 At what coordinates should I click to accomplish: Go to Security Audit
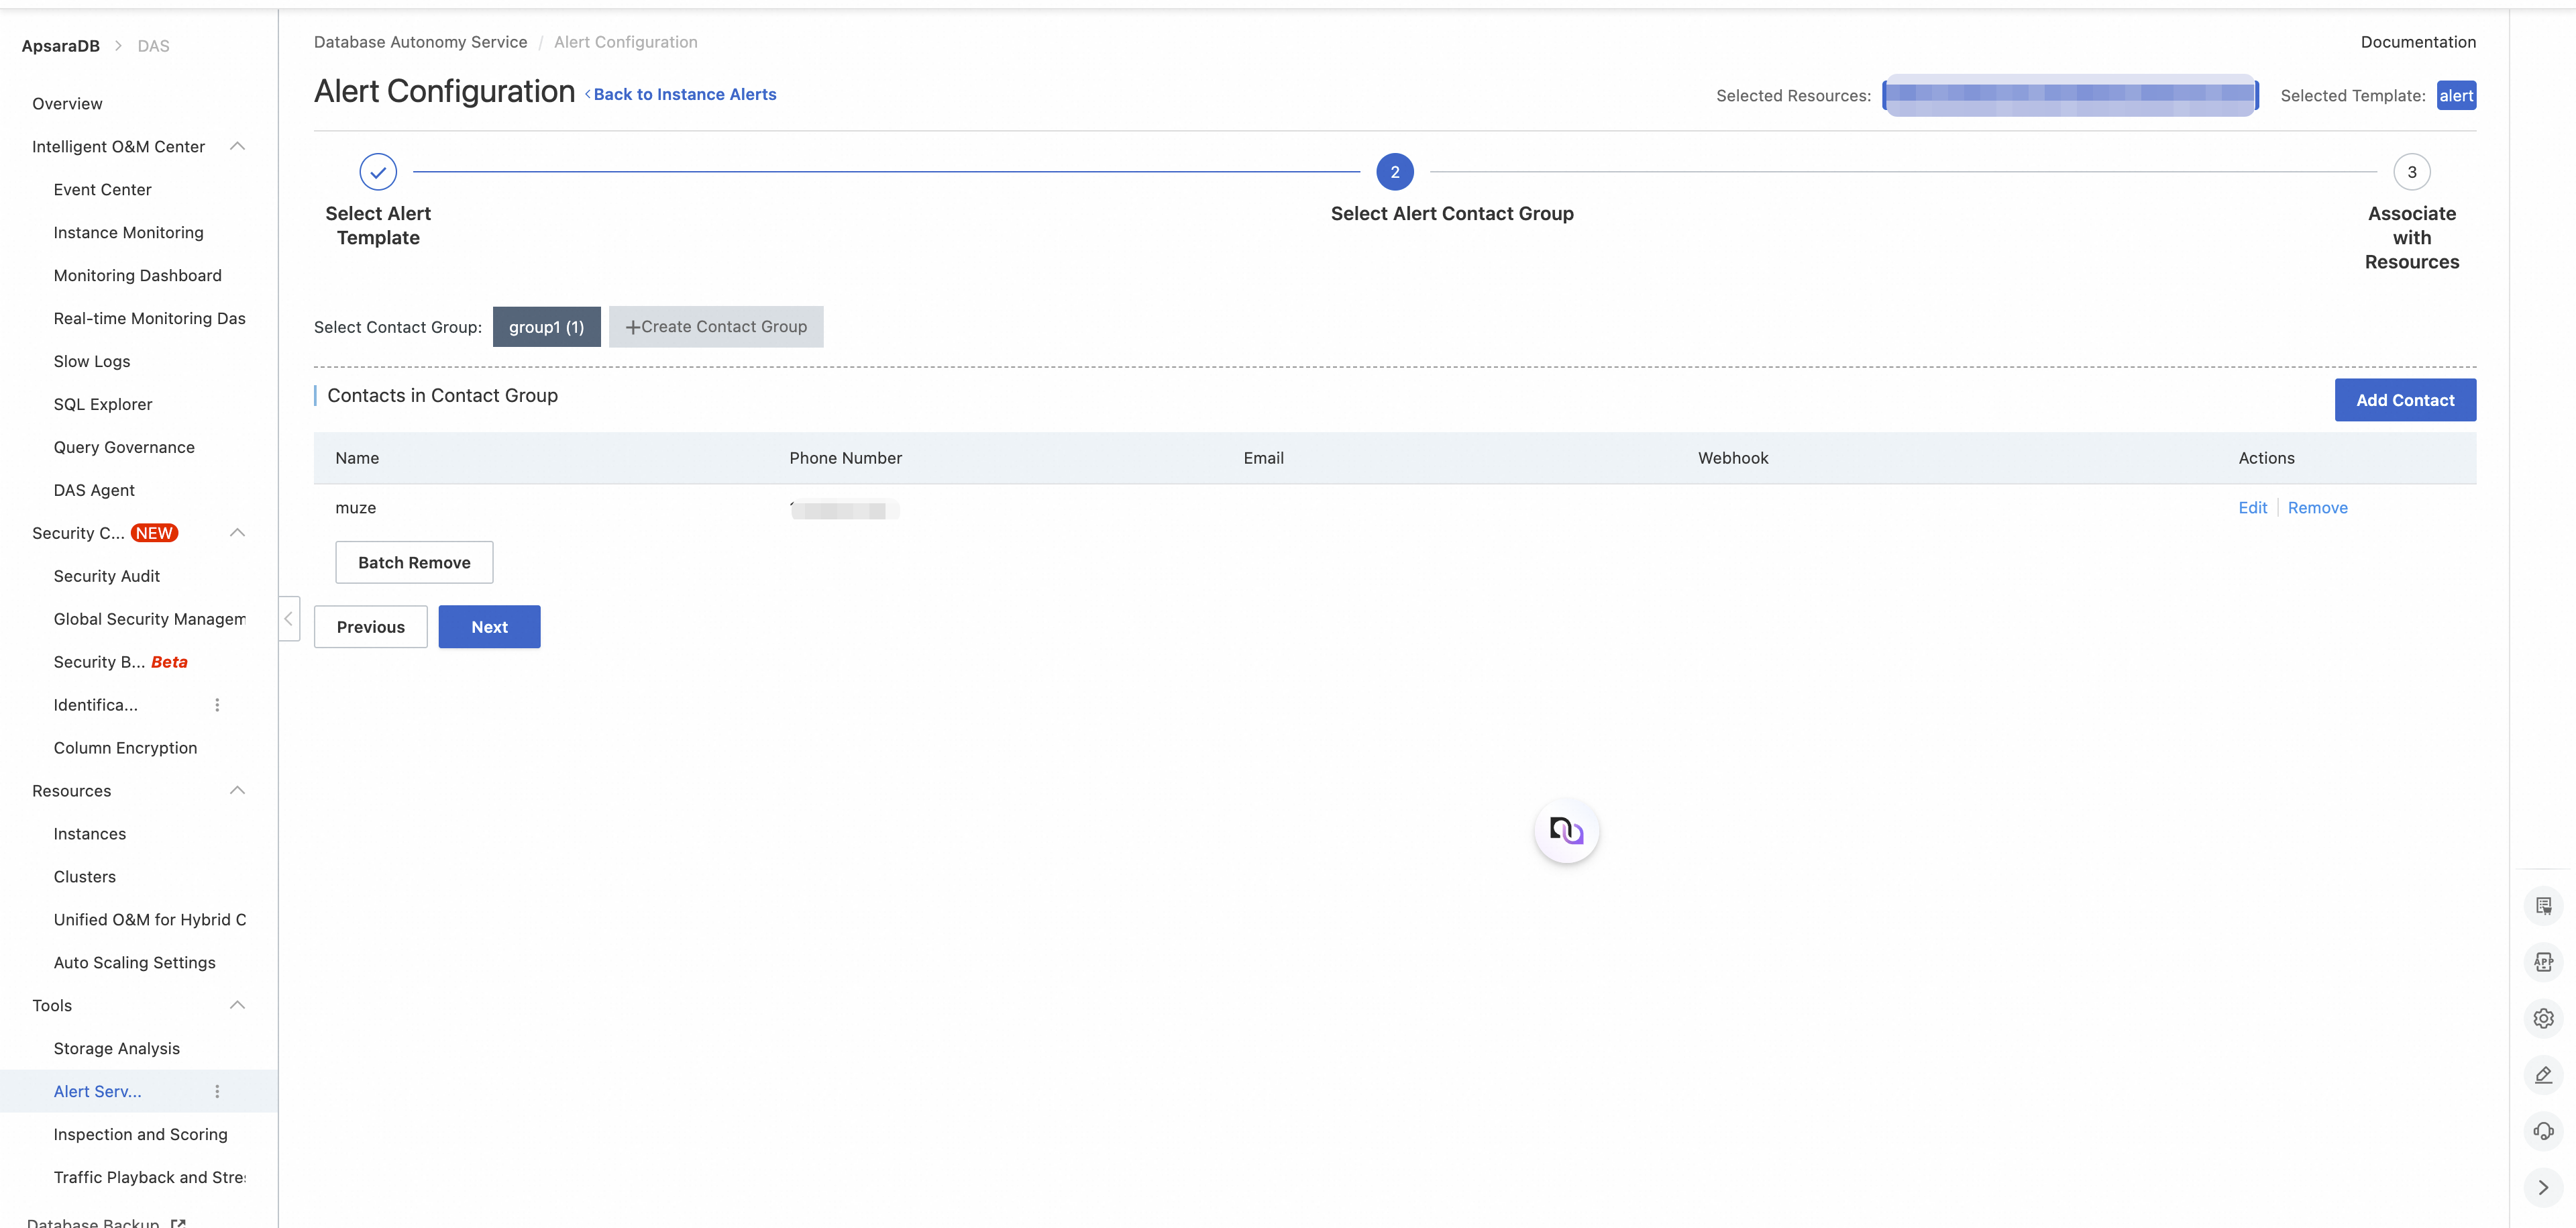click(x=107, y=577)
